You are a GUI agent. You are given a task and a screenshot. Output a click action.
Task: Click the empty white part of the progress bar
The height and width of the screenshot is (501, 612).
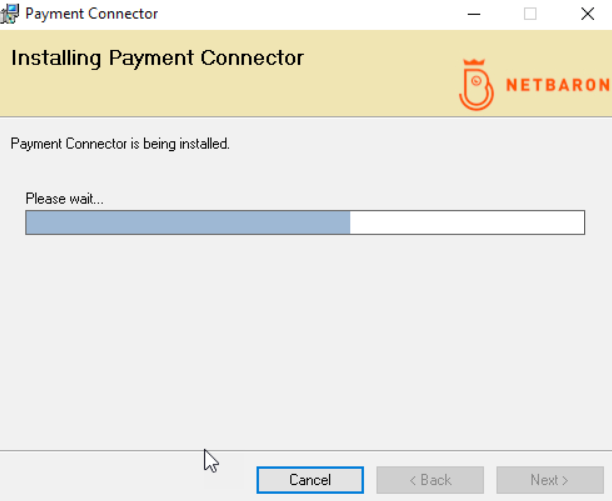pos(466,222)
